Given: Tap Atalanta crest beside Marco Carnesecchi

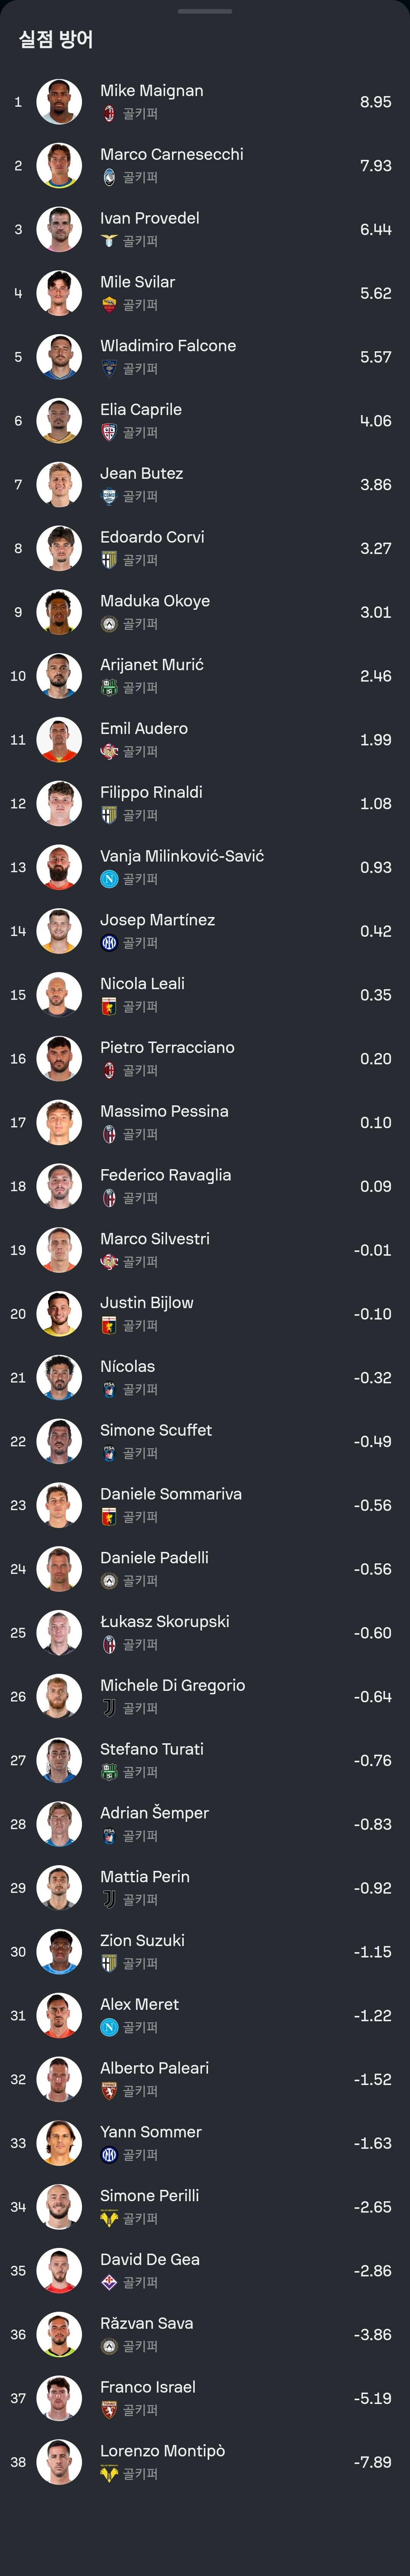Looking at the screenshot, I should 109,178.
